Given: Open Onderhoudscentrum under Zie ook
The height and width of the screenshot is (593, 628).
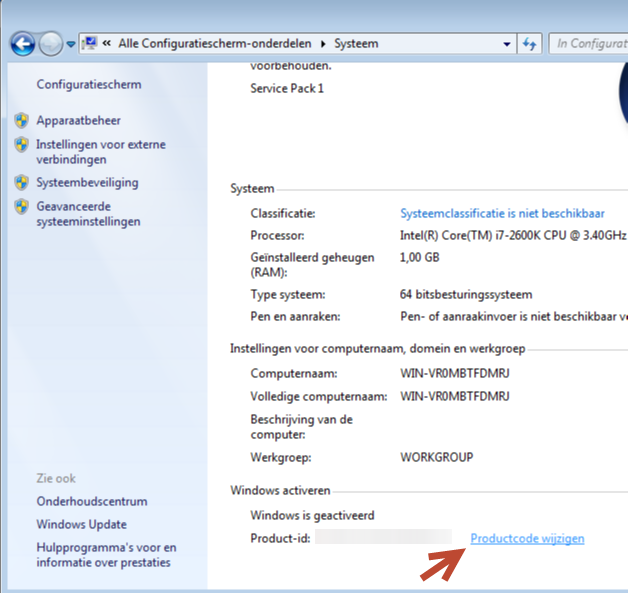Looking at the screenshot, I should [92, 501].
